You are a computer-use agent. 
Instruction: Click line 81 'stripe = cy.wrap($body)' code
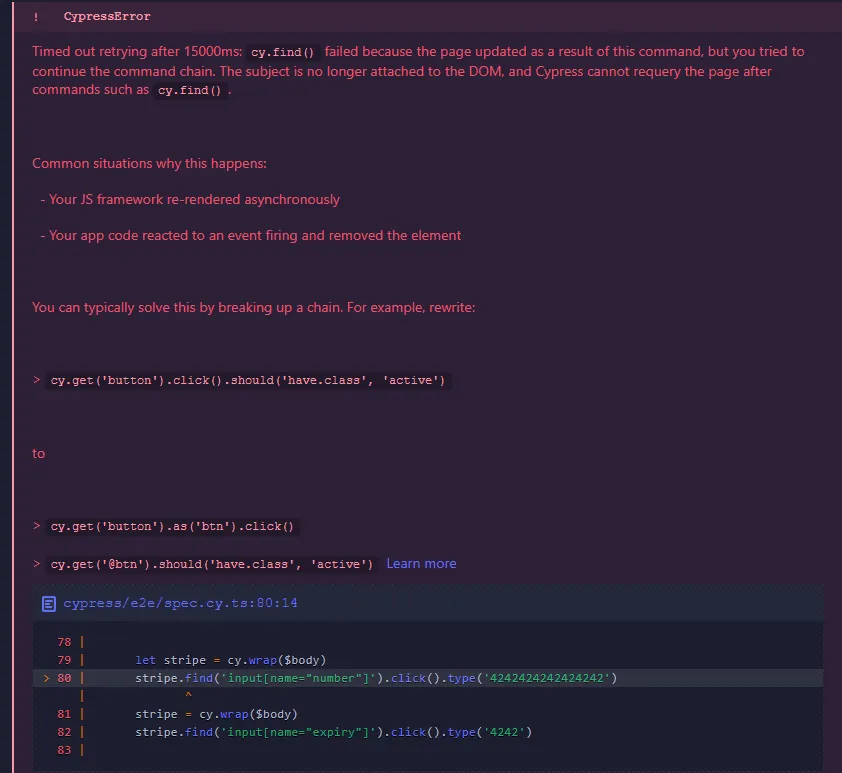(216, 714)
